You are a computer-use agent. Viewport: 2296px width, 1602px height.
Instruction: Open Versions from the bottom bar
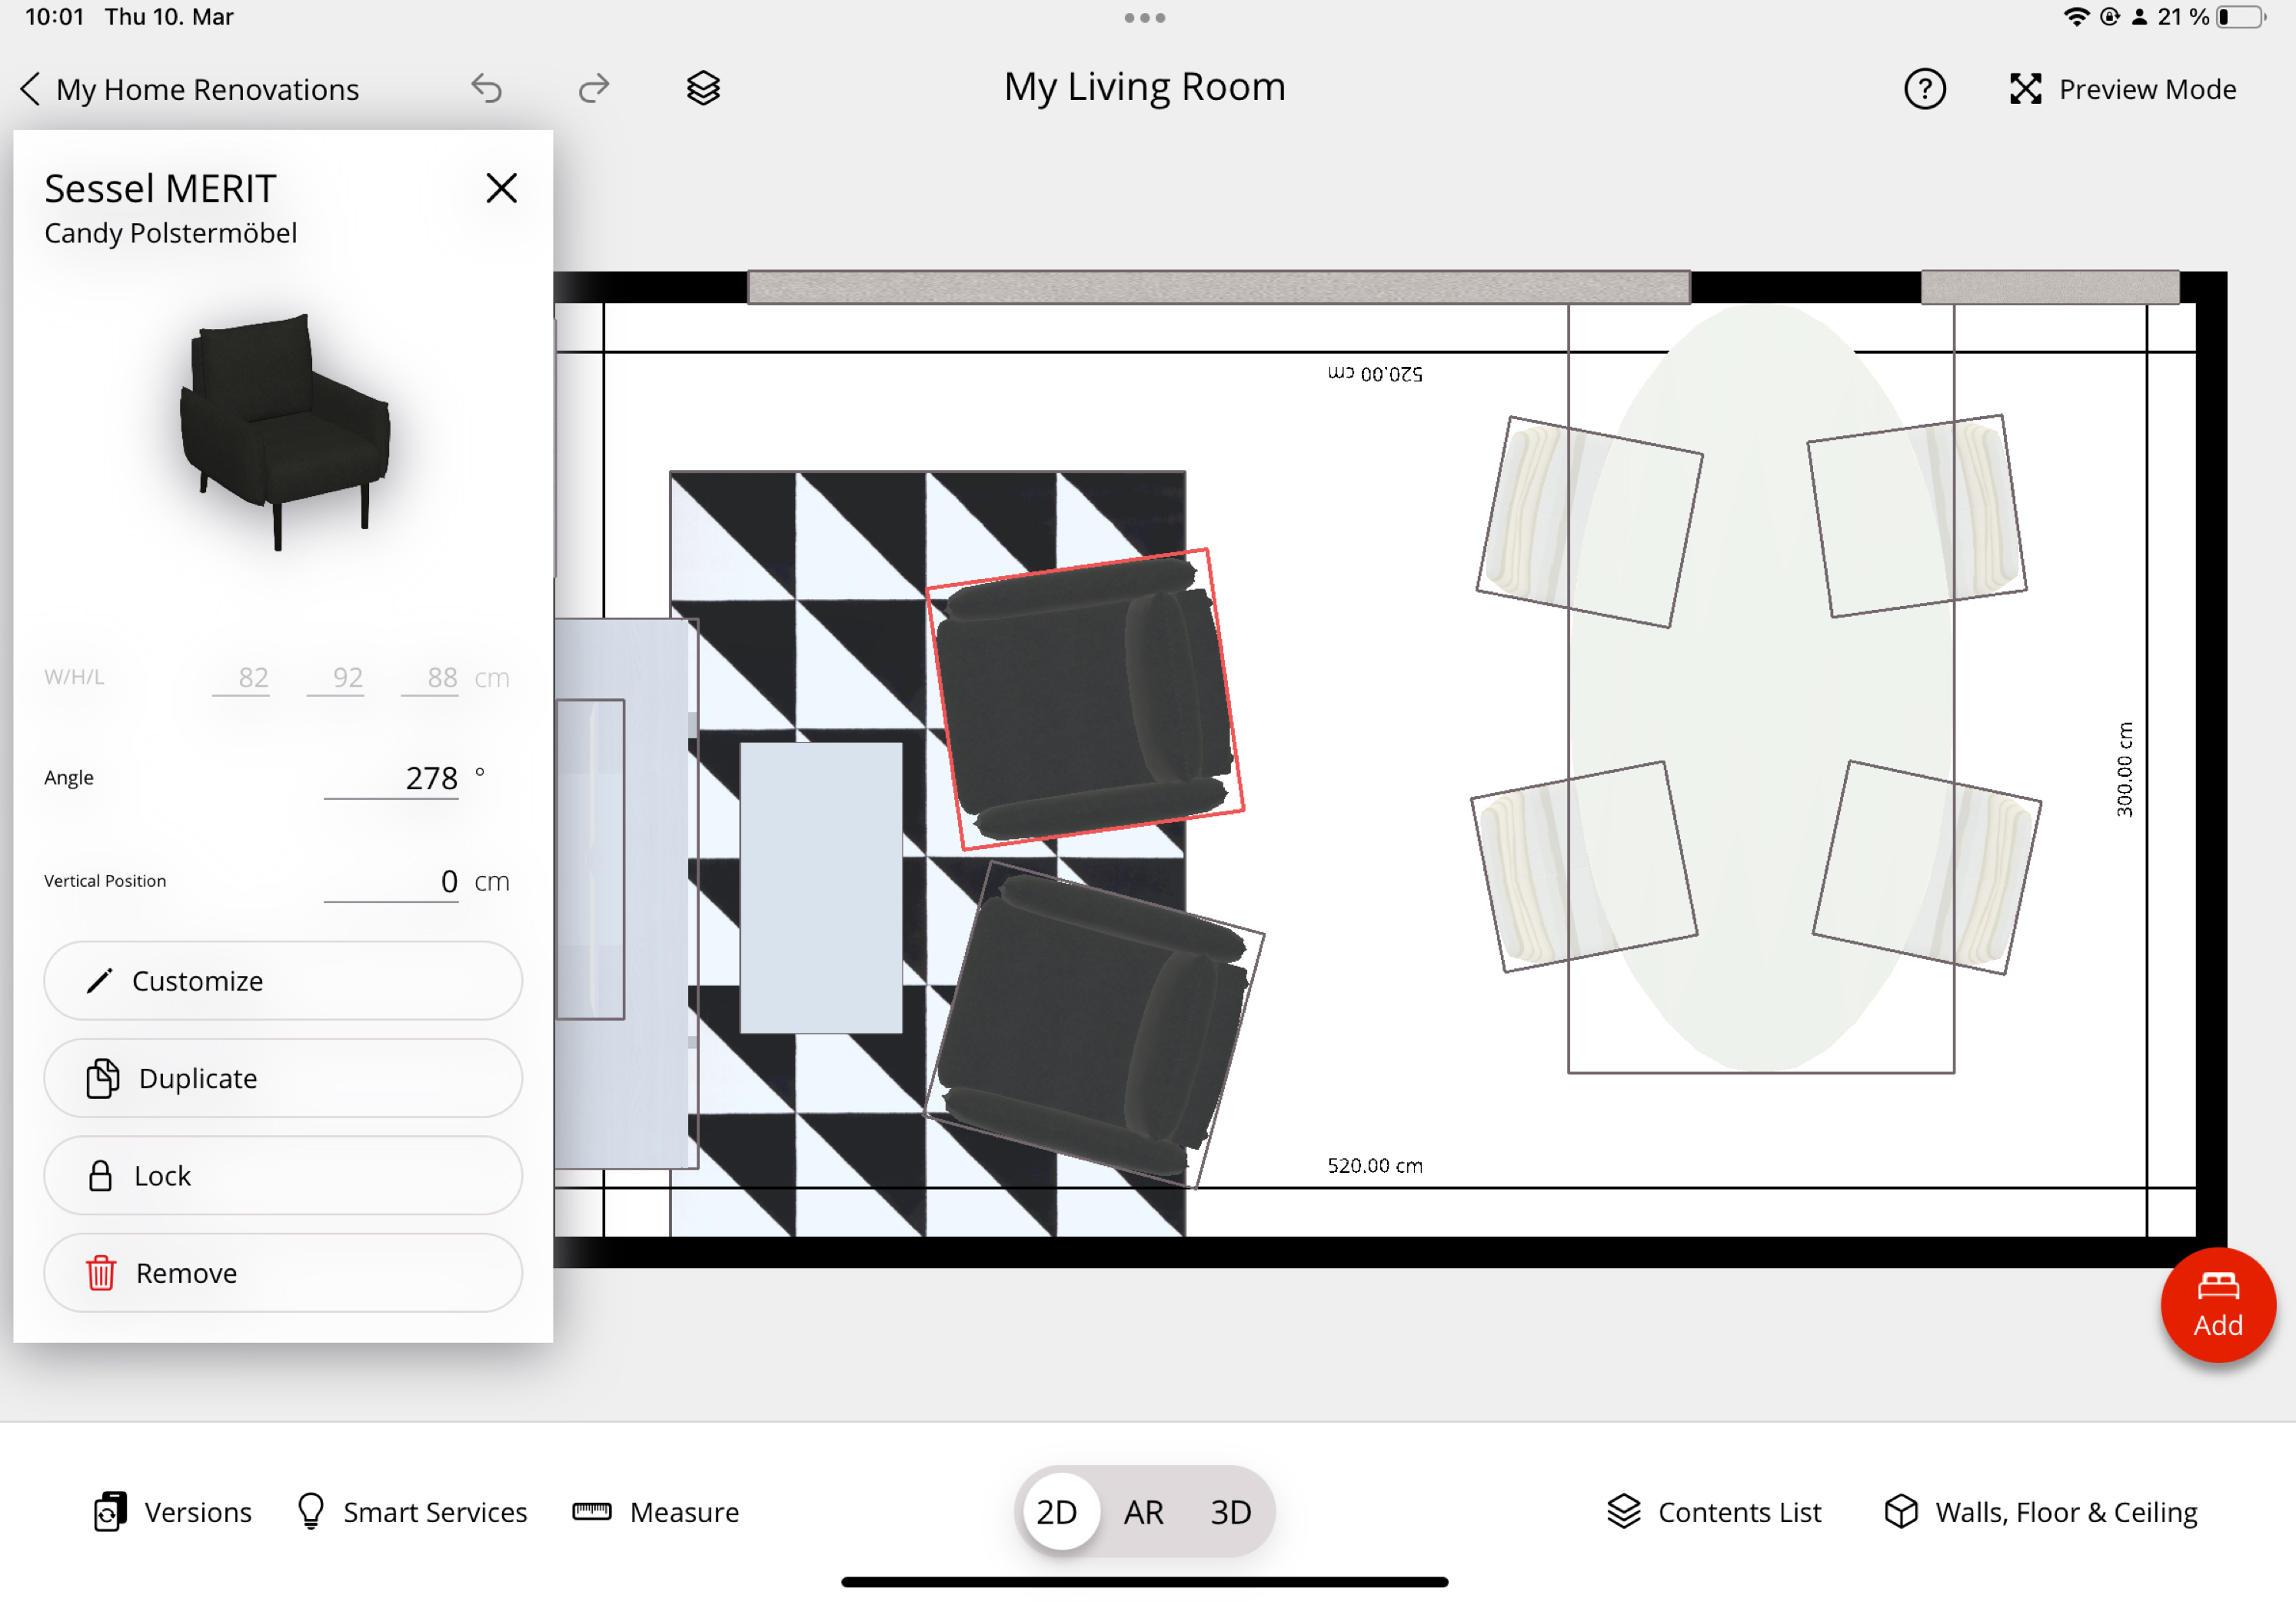173,1511
